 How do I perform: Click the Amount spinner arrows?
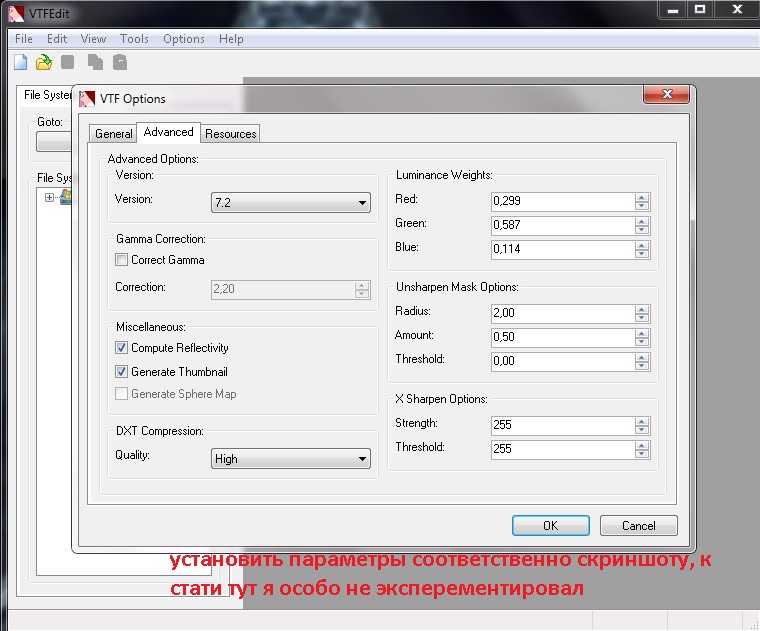pos(642,337)
